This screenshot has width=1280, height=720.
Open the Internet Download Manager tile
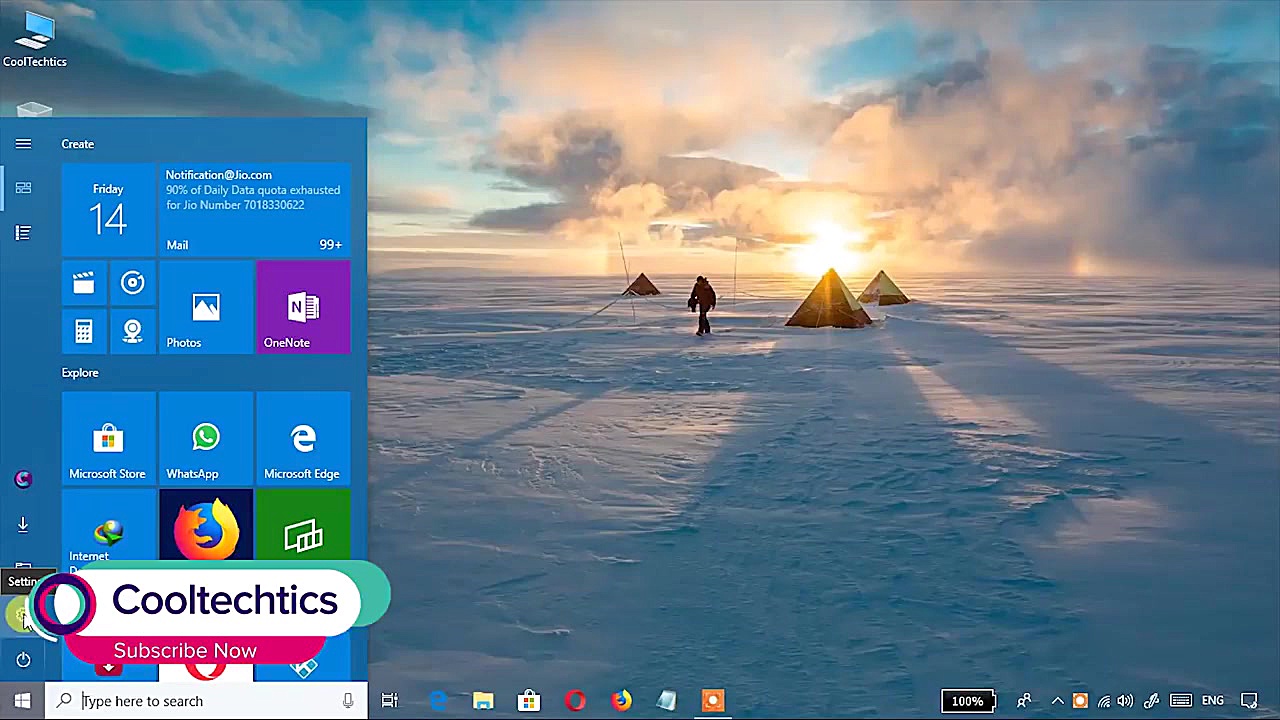[108, 529]
